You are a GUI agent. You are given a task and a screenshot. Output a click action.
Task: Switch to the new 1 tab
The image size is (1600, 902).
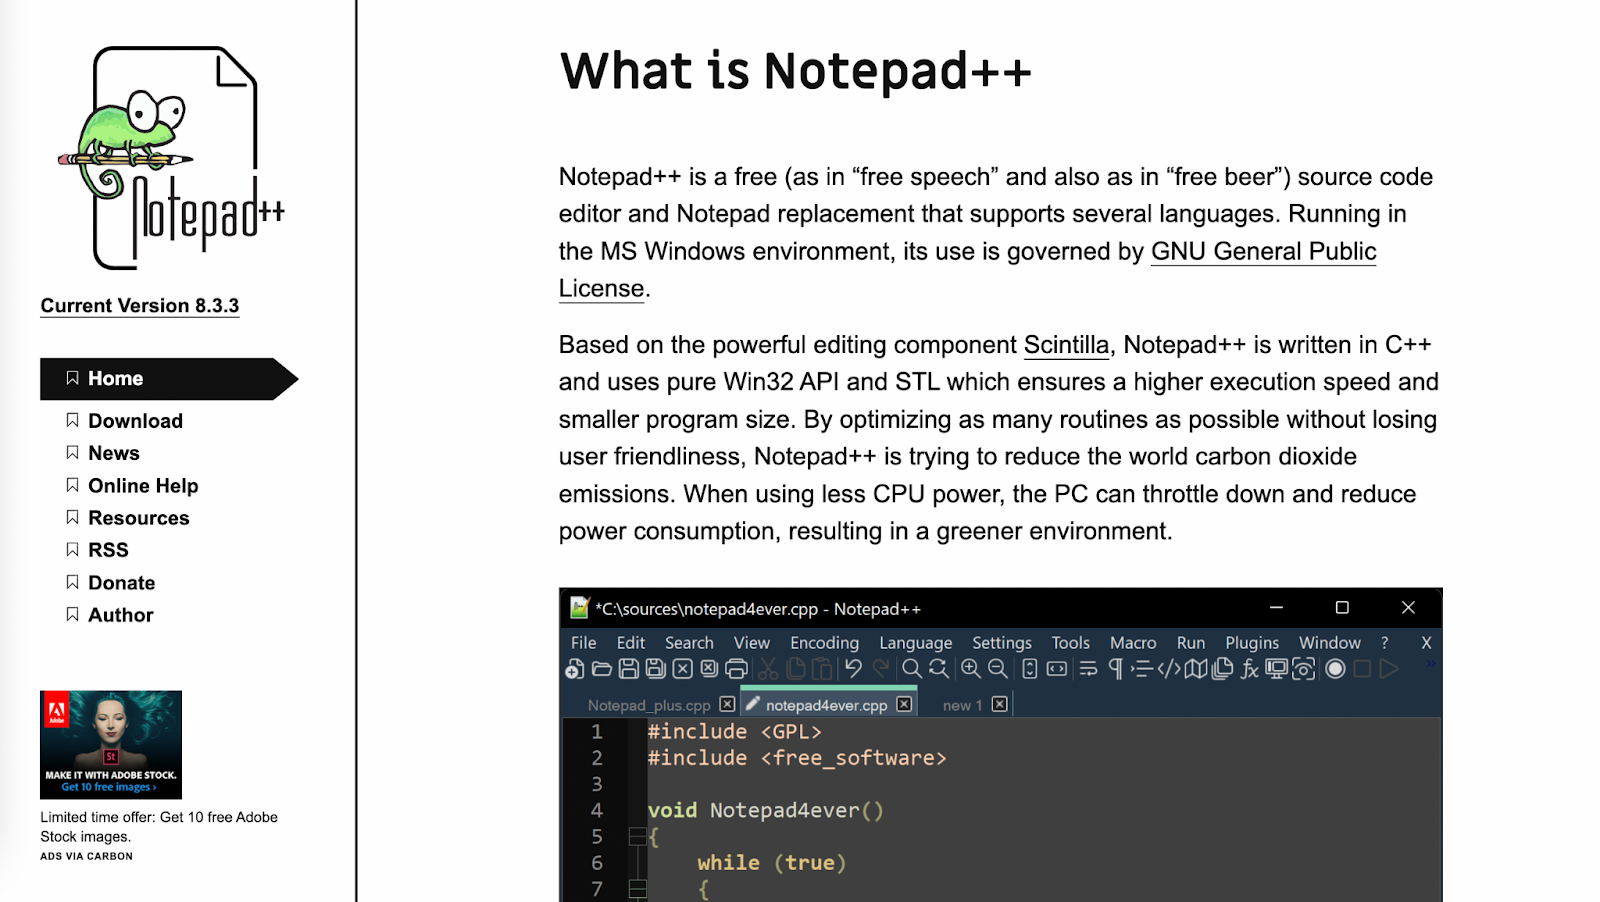pyautogui.click(x=962, y=705)
